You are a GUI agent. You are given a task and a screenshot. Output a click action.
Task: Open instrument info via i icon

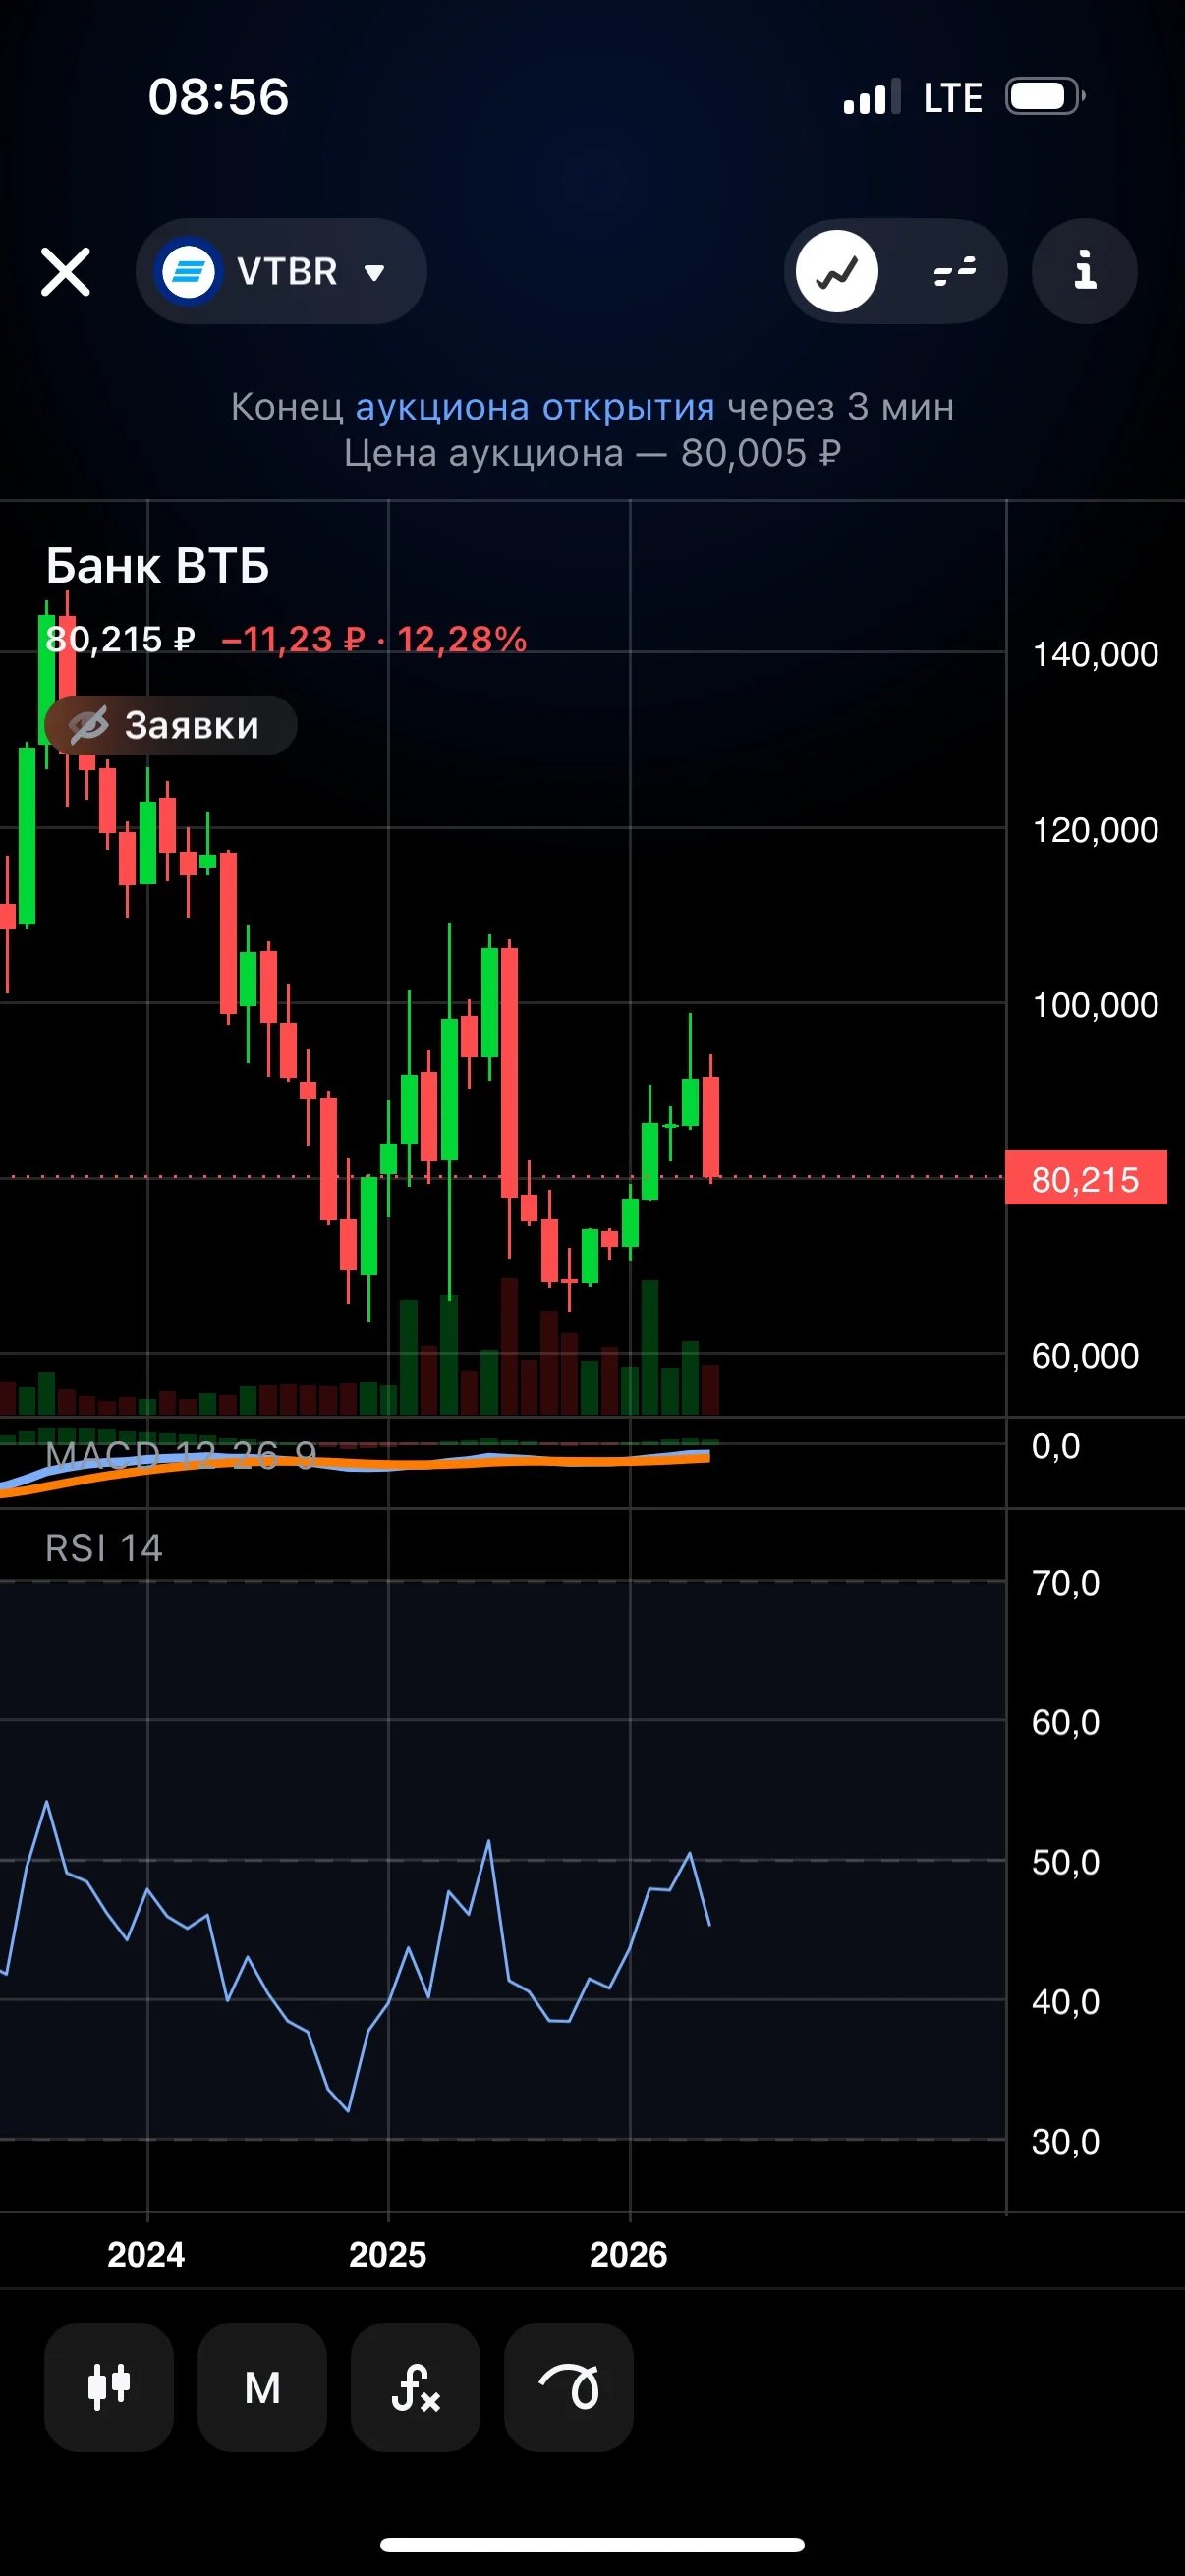point(1085,271)
